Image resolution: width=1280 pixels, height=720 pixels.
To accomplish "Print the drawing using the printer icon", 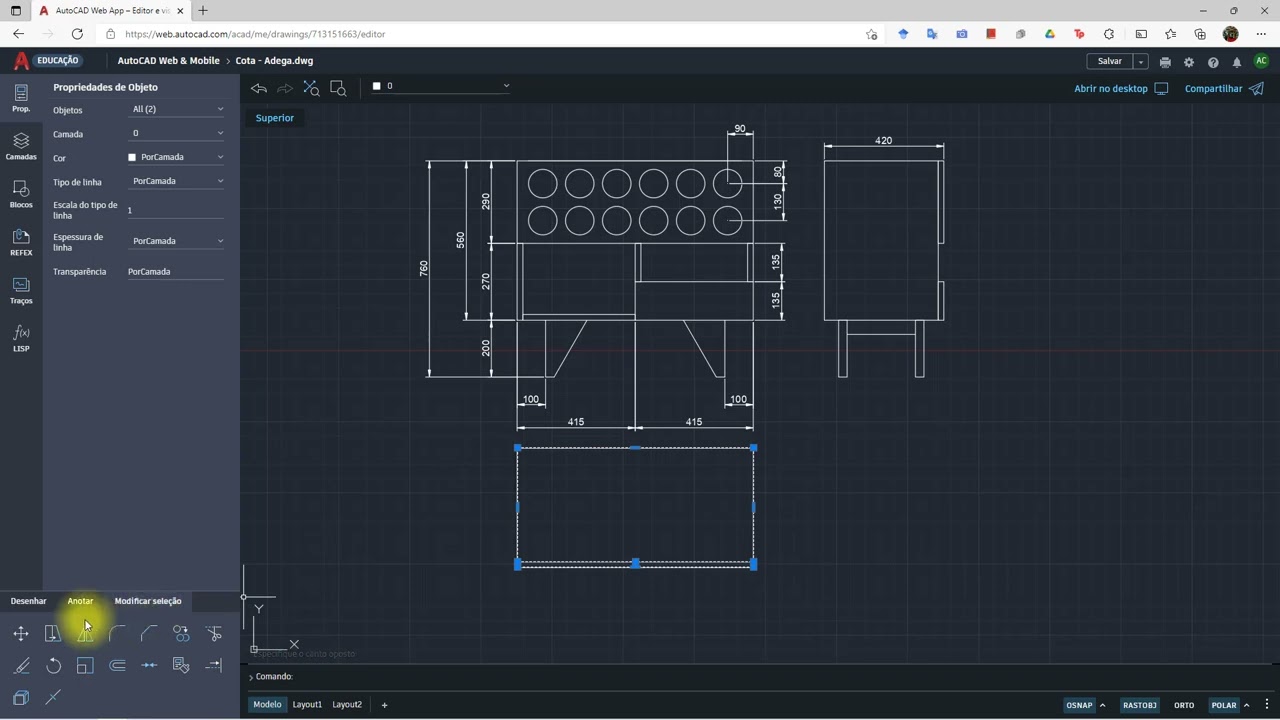I will pyautogui.click(x=1165, y=62).
